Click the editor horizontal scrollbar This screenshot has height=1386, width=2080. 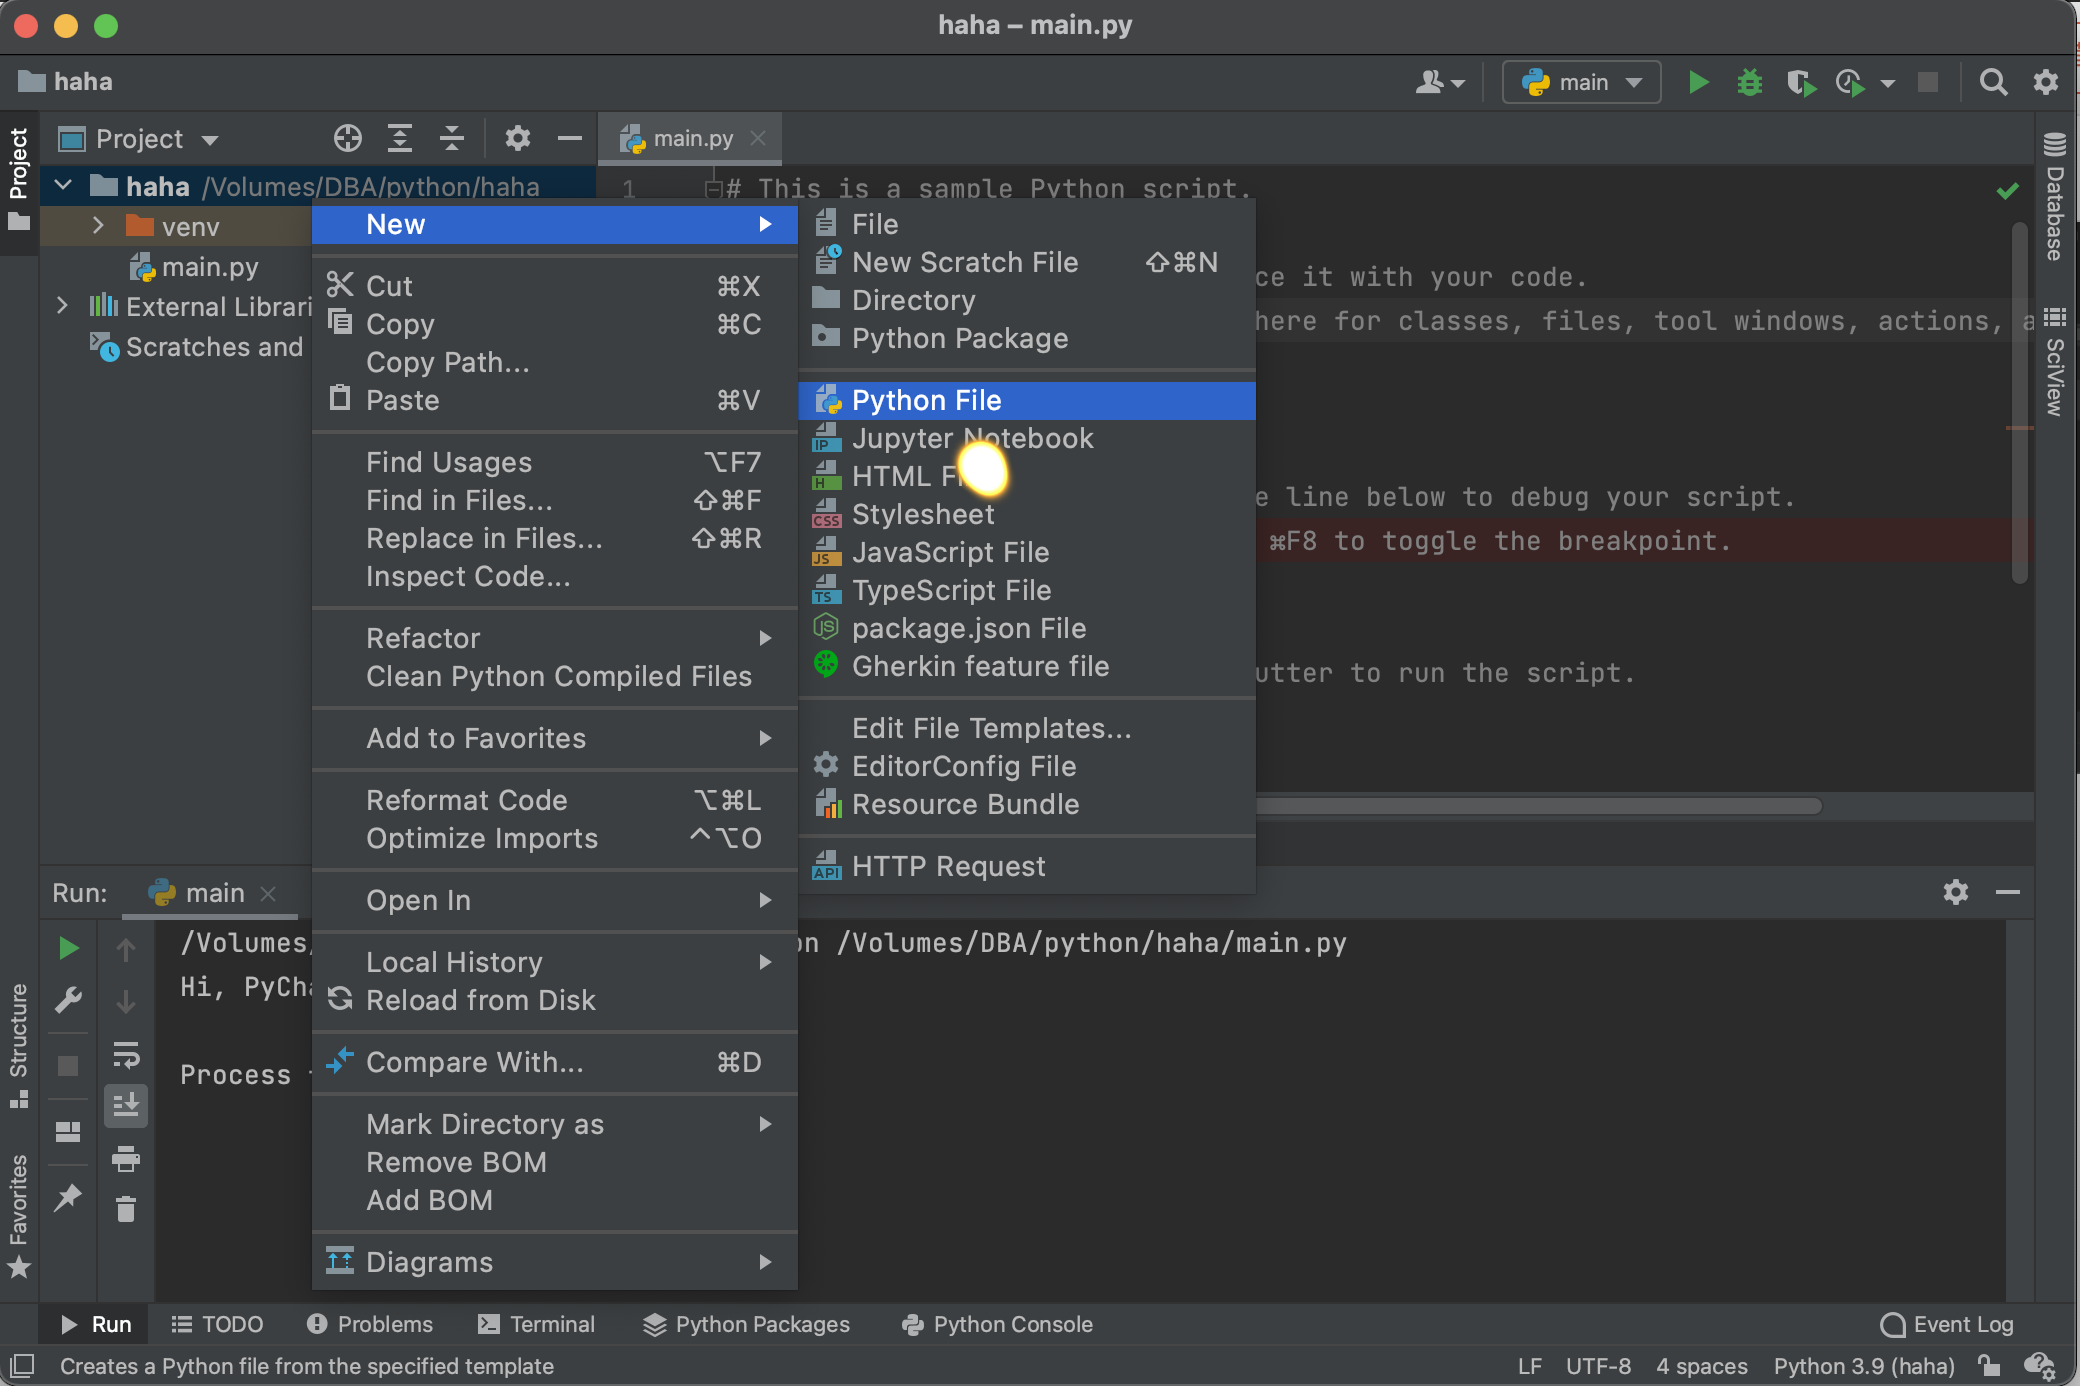[x=1538, y=806]
